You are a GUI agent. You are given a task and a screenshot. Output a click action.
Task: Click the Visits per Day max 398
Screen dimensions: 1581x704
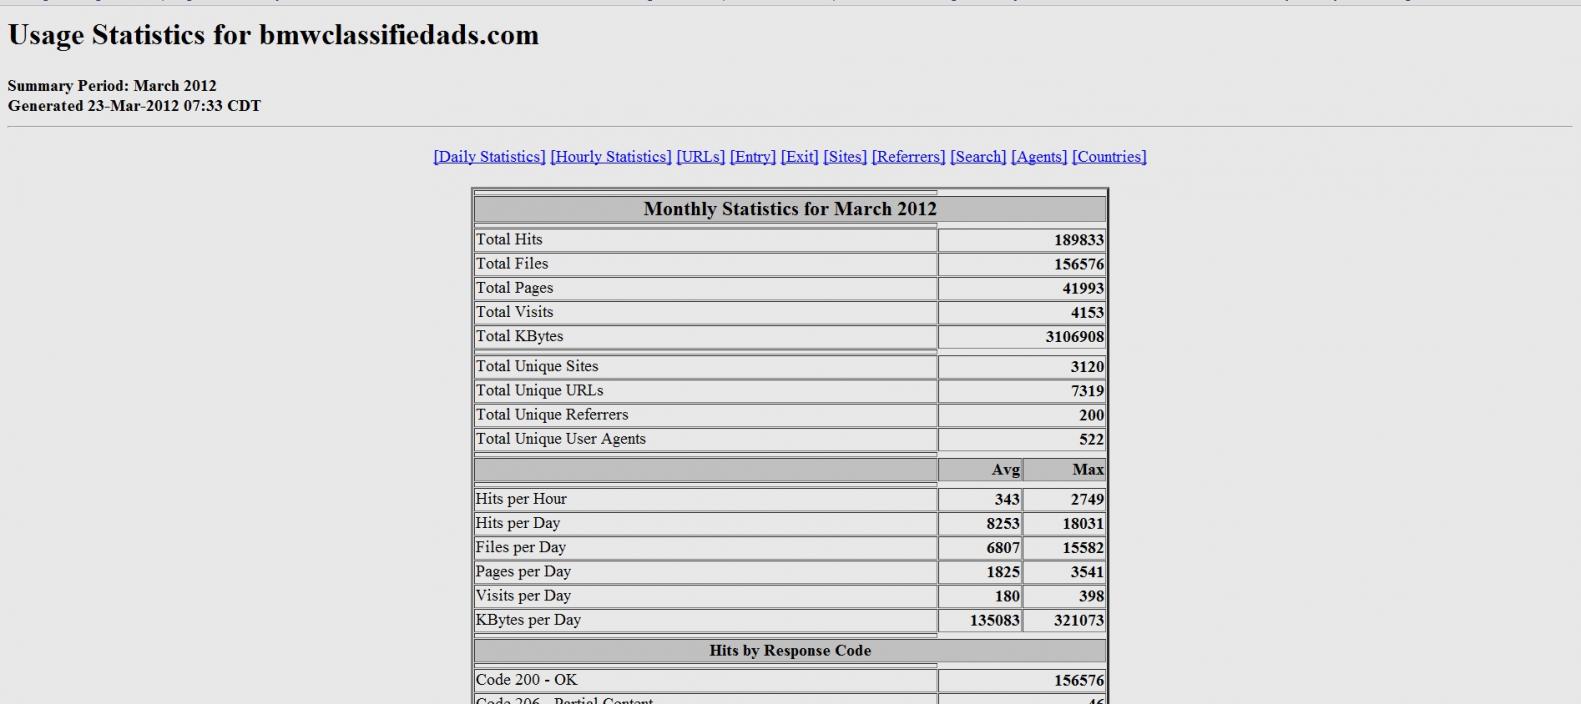coord(1091,596)
